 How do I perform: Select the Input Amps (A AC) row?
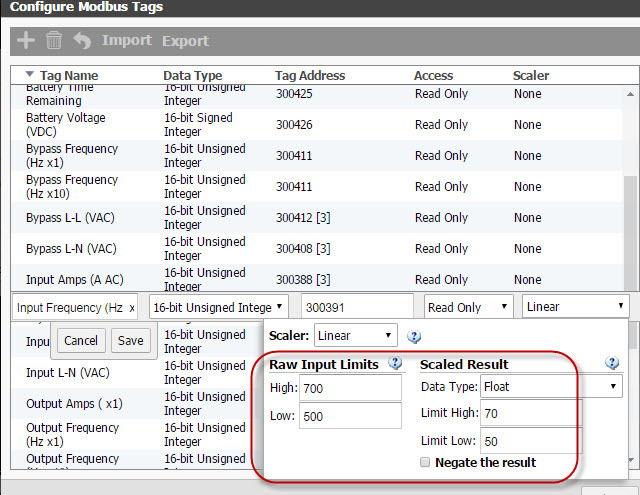point(317,278)
